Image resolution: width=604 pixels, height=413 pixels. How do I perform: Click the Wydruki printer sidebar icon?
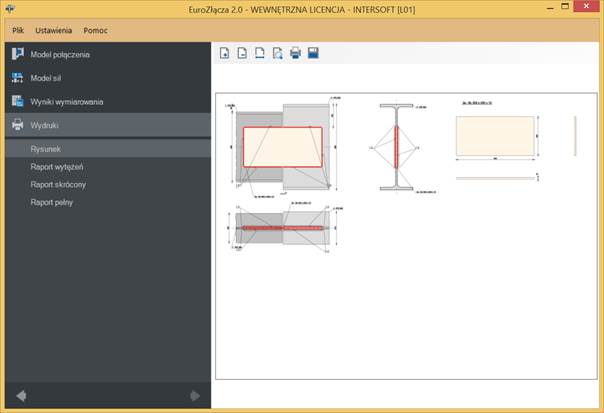[x=17, y=125]
